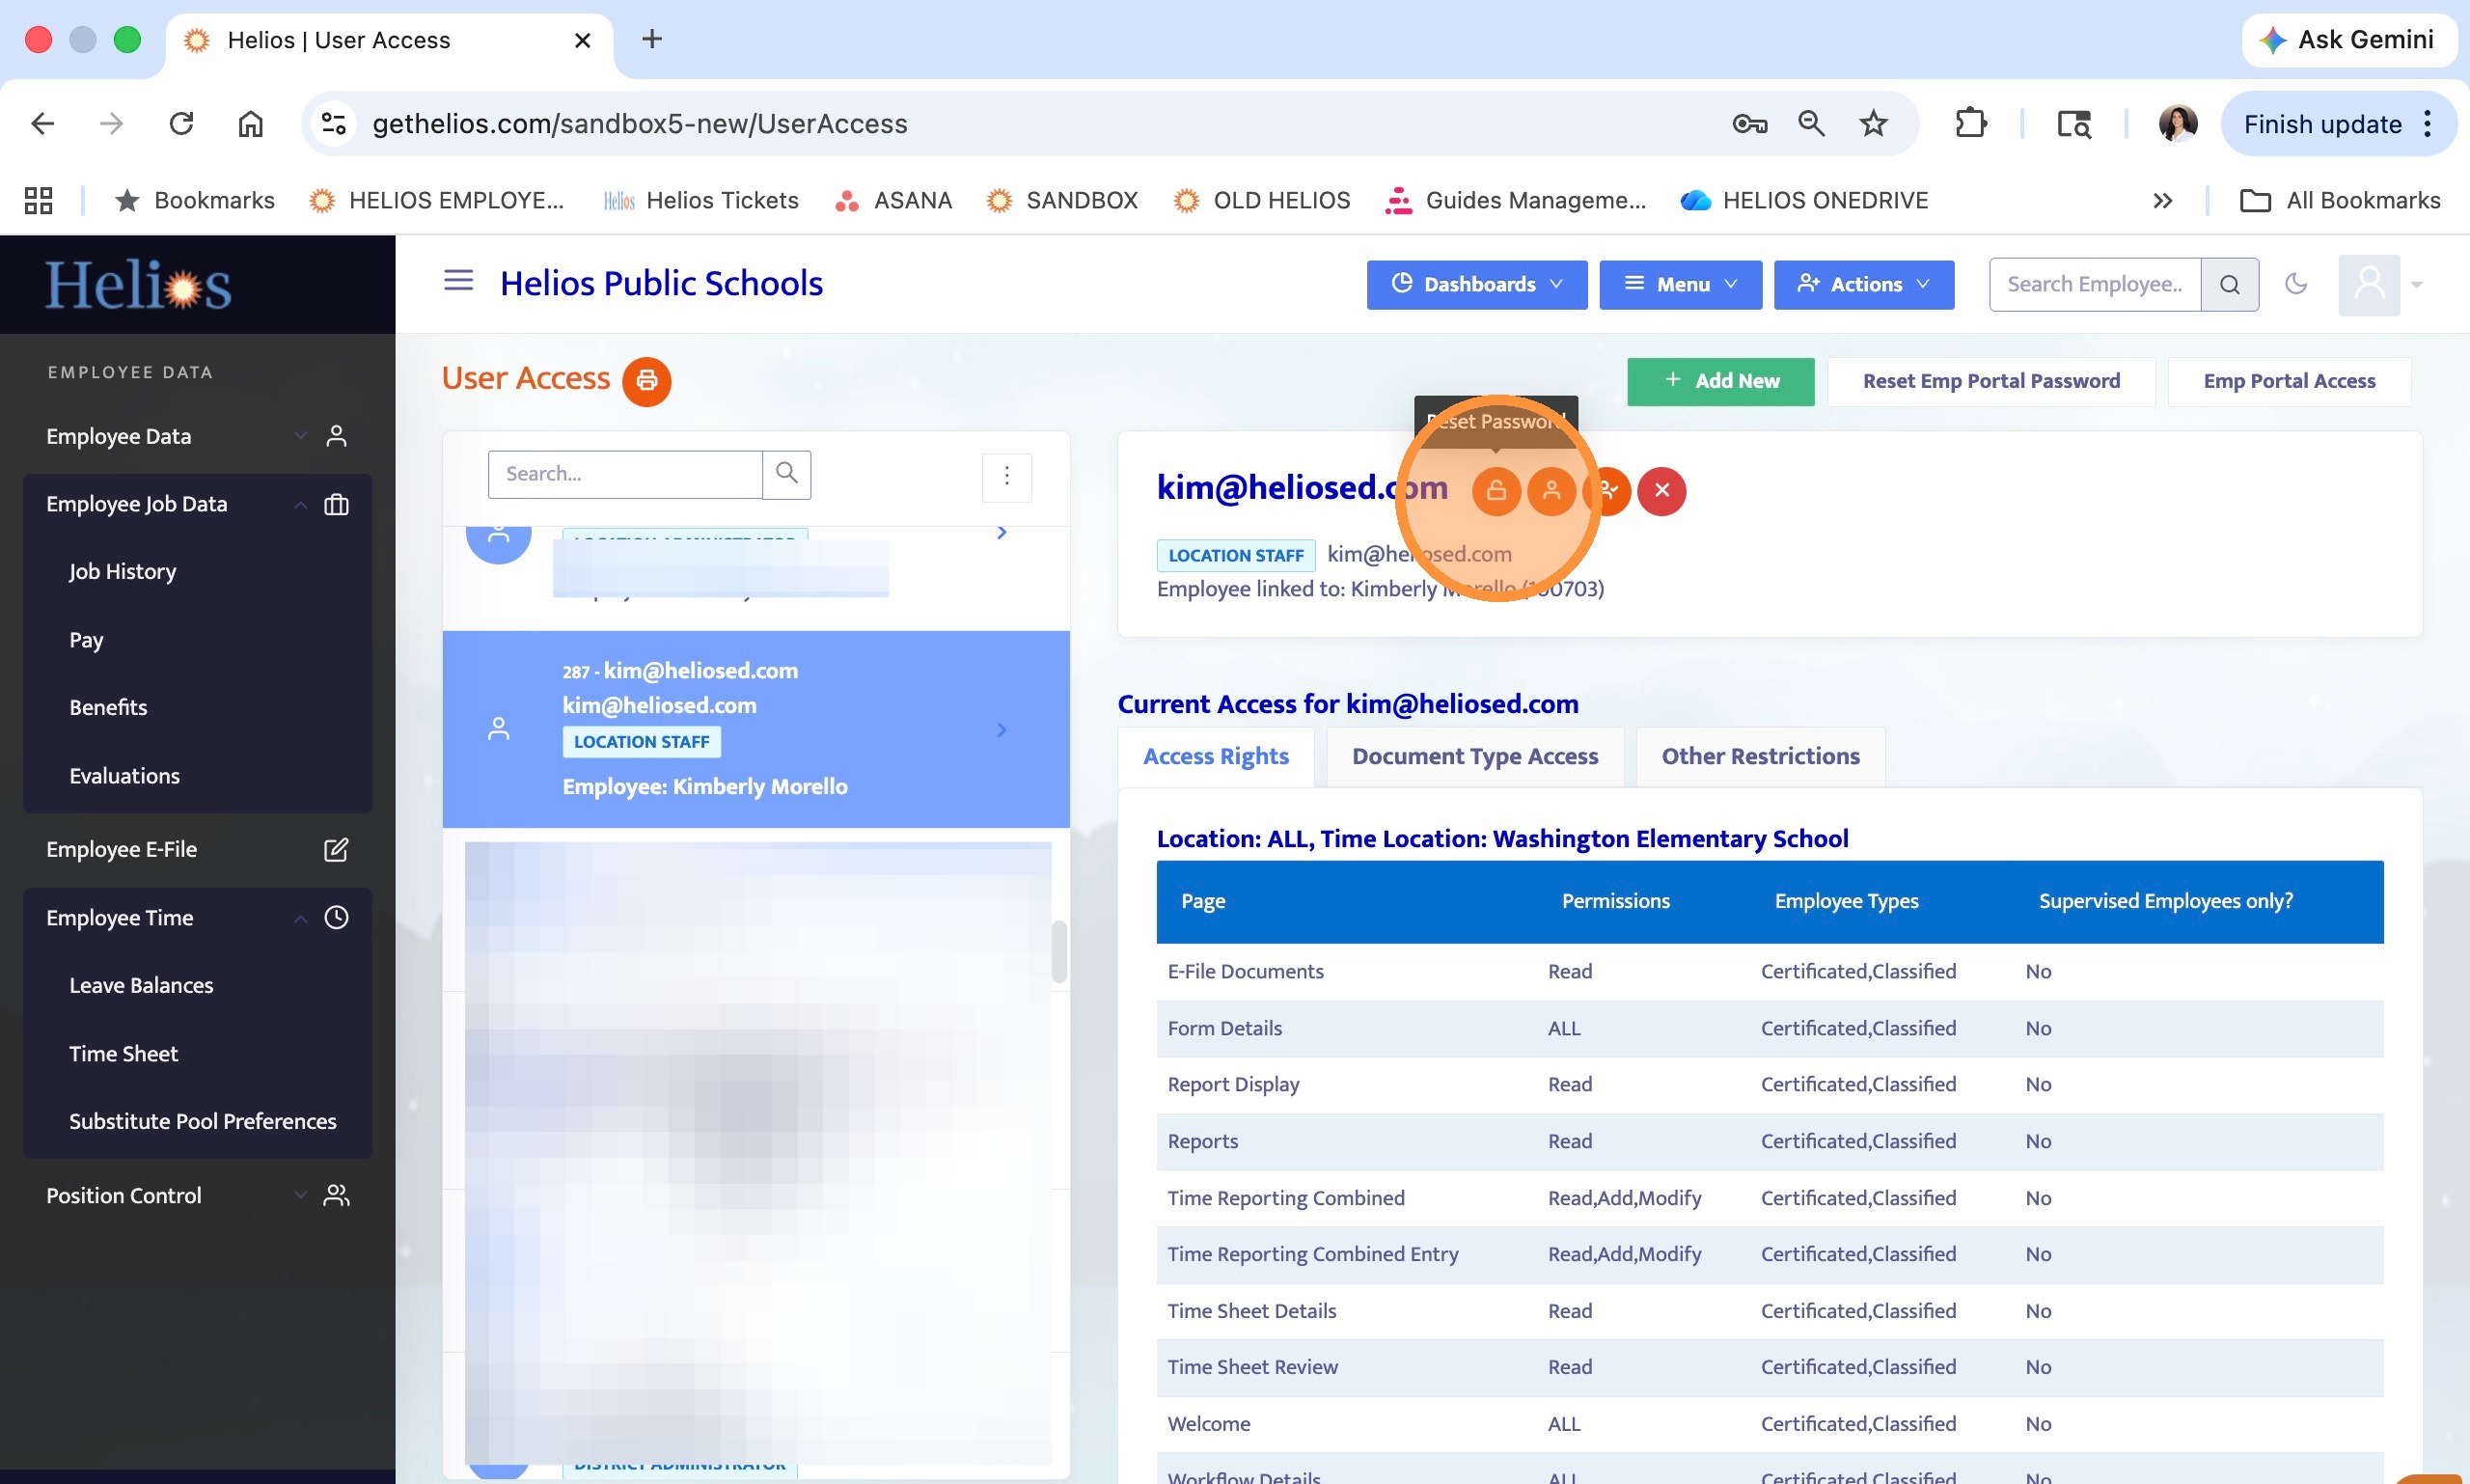Screen dimensions: 2470x1484
Task: Switch to the Access Rights tab
Action: (x=1215, y=757)
